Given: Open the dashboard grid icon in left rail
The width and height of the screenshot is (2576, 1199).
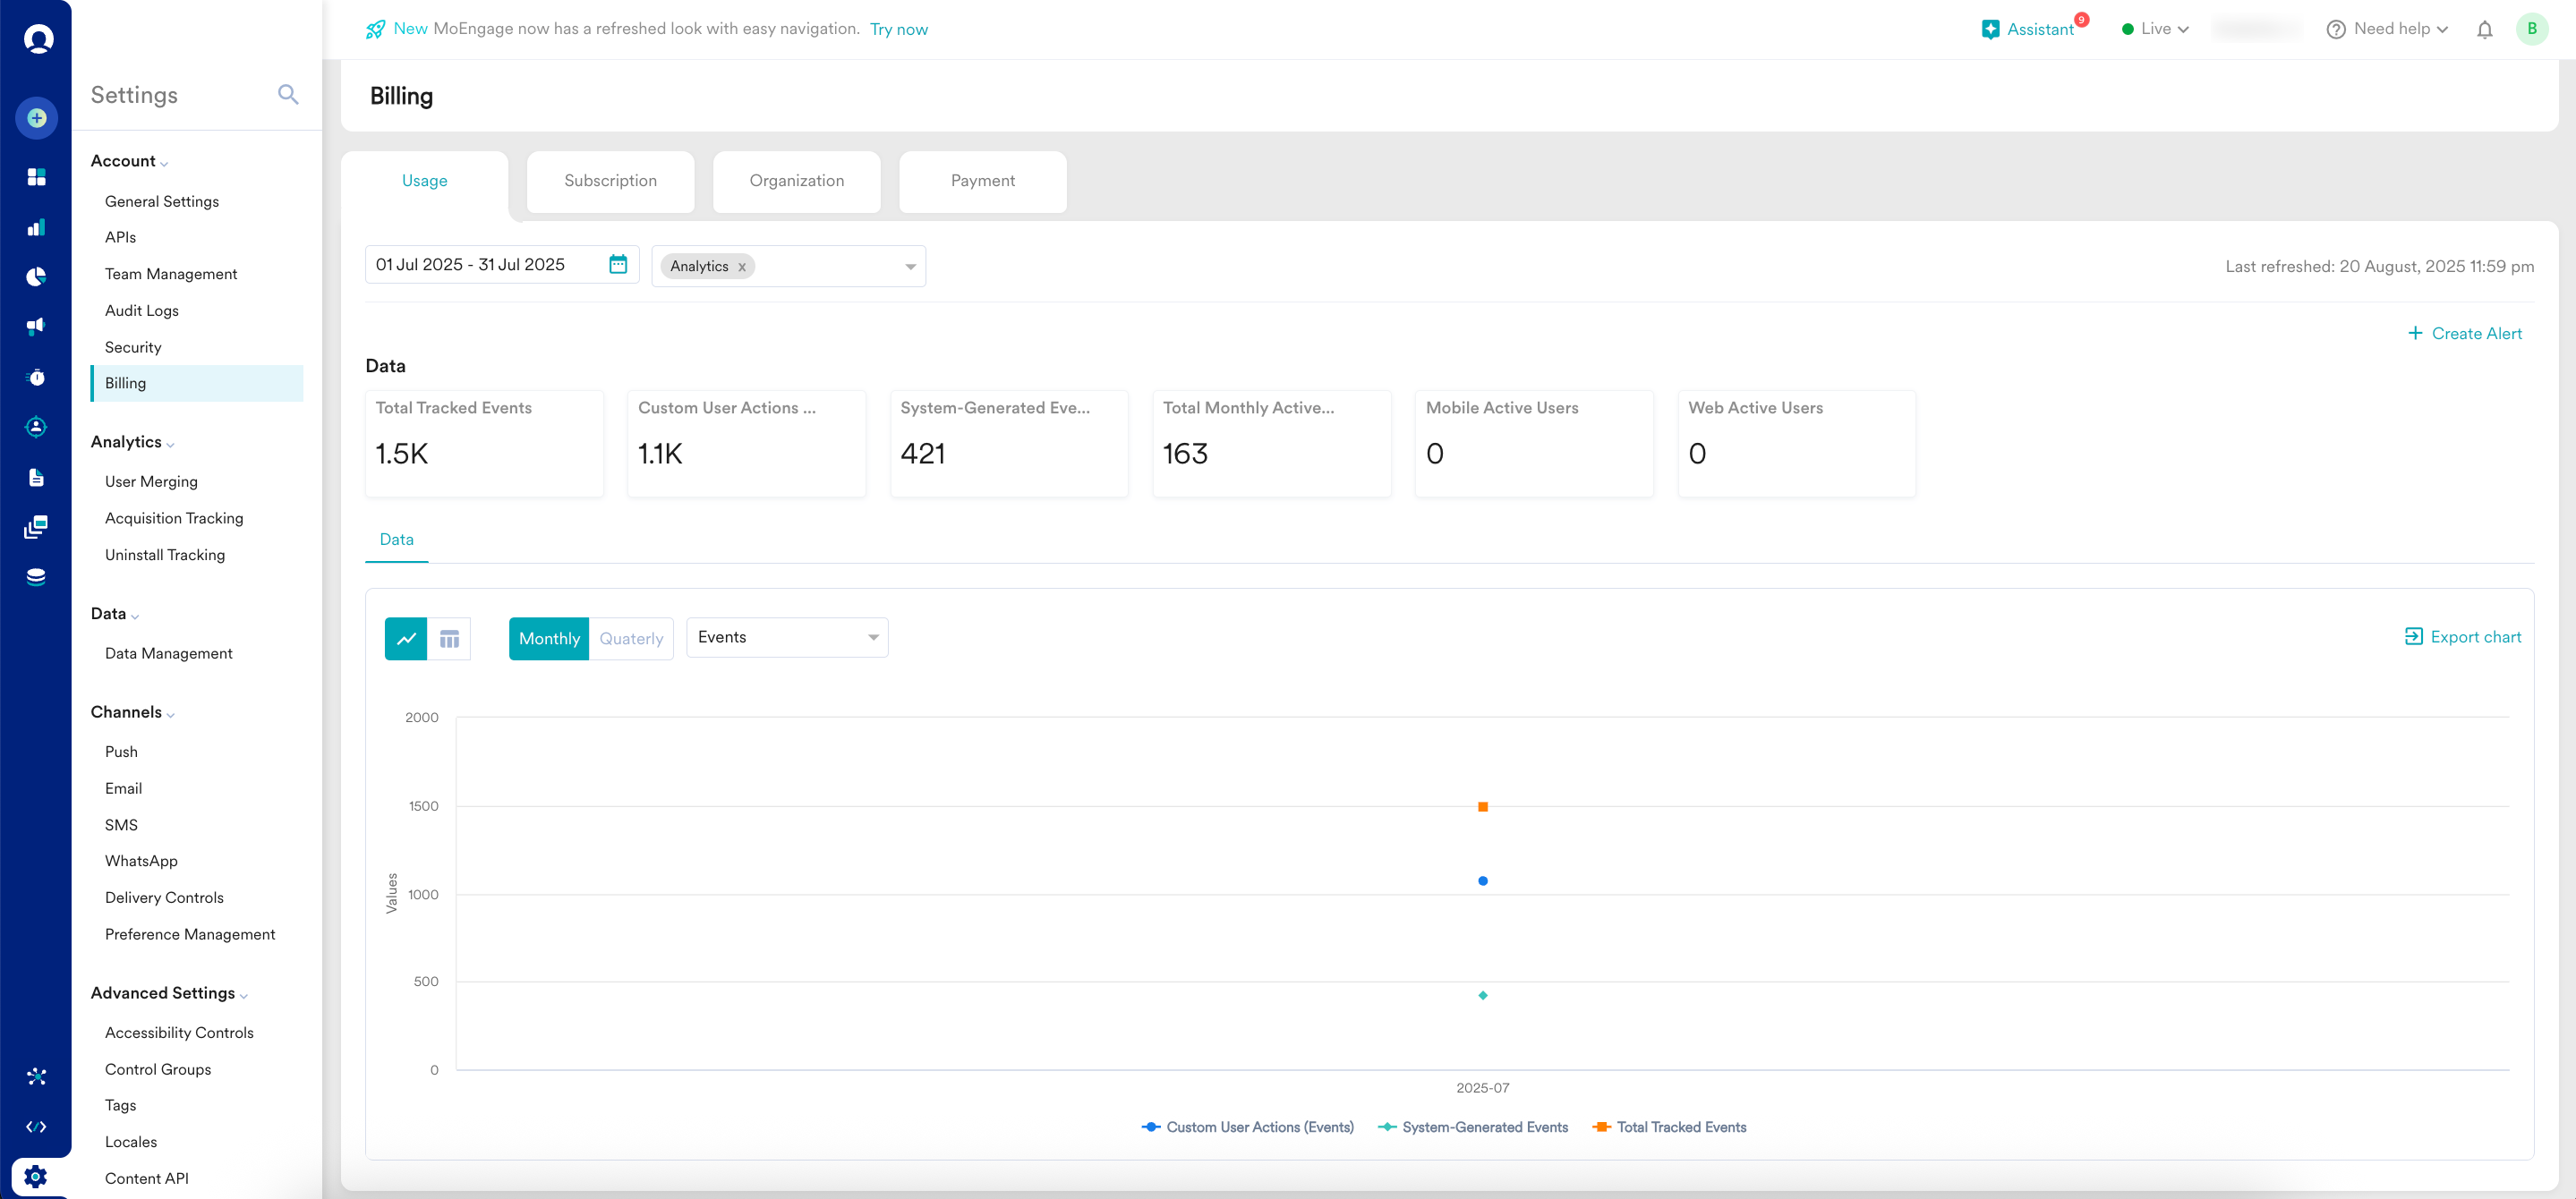Looking at the screenshot, I should (x=37, y=177).
